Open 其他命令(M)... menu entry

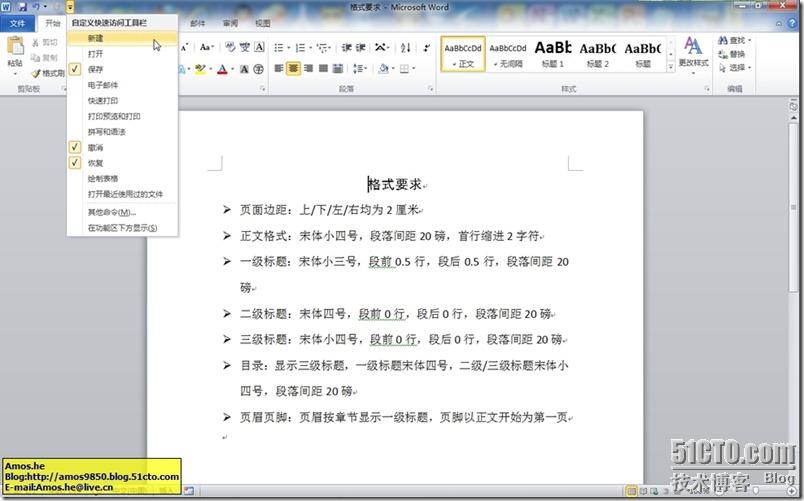(123, 212)
